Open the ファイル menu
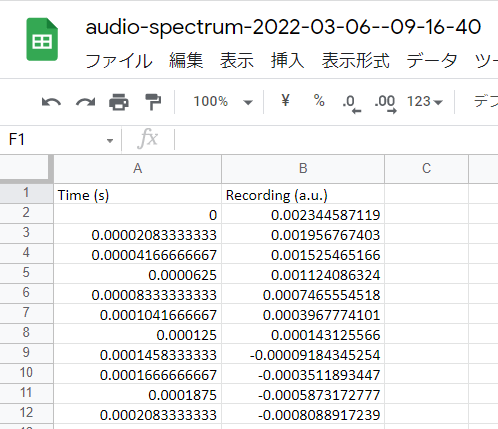This screenshot has width=498, height=429. coord(119,61)
